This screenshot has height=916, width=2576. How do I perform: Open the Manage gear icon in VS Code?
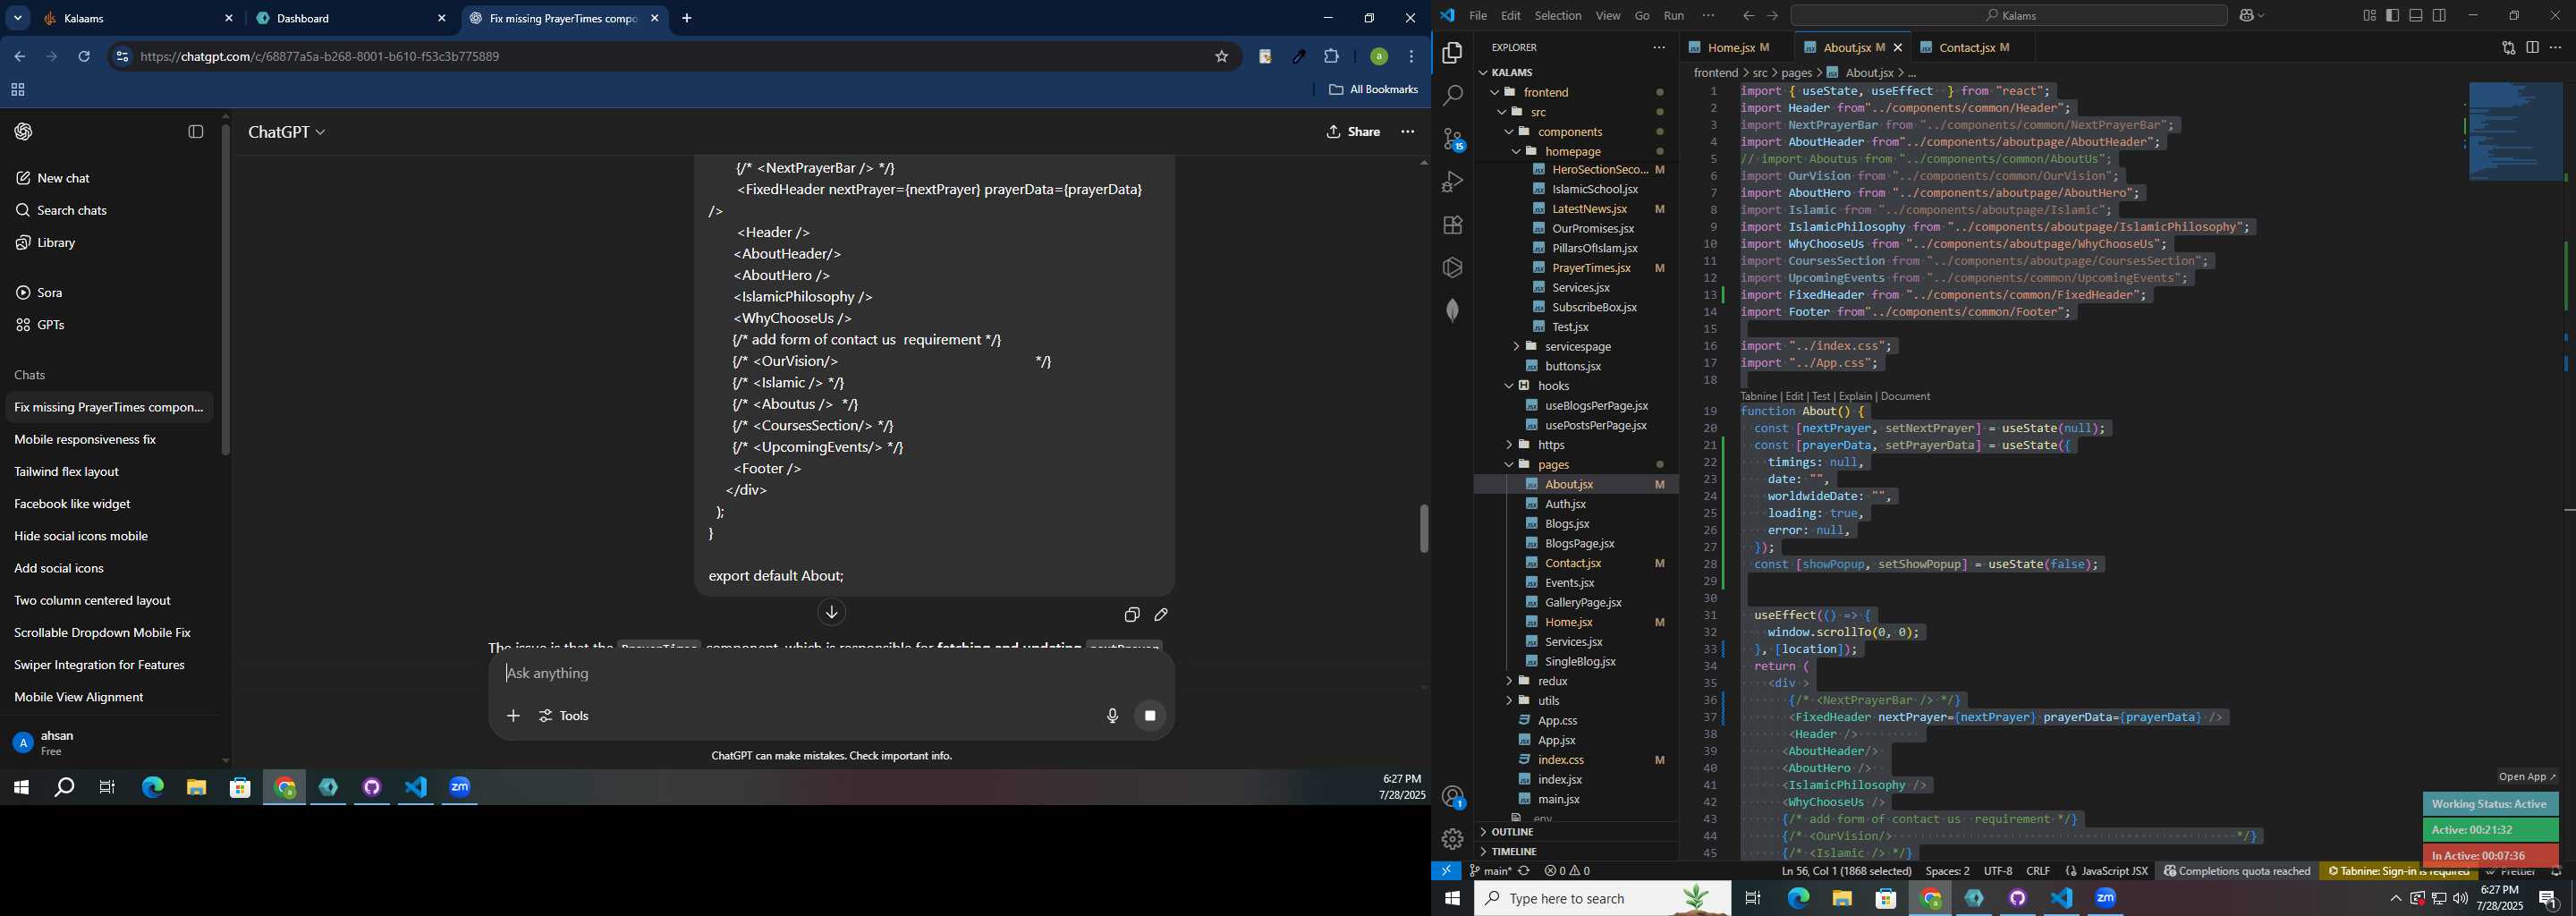click(1452, 840)
